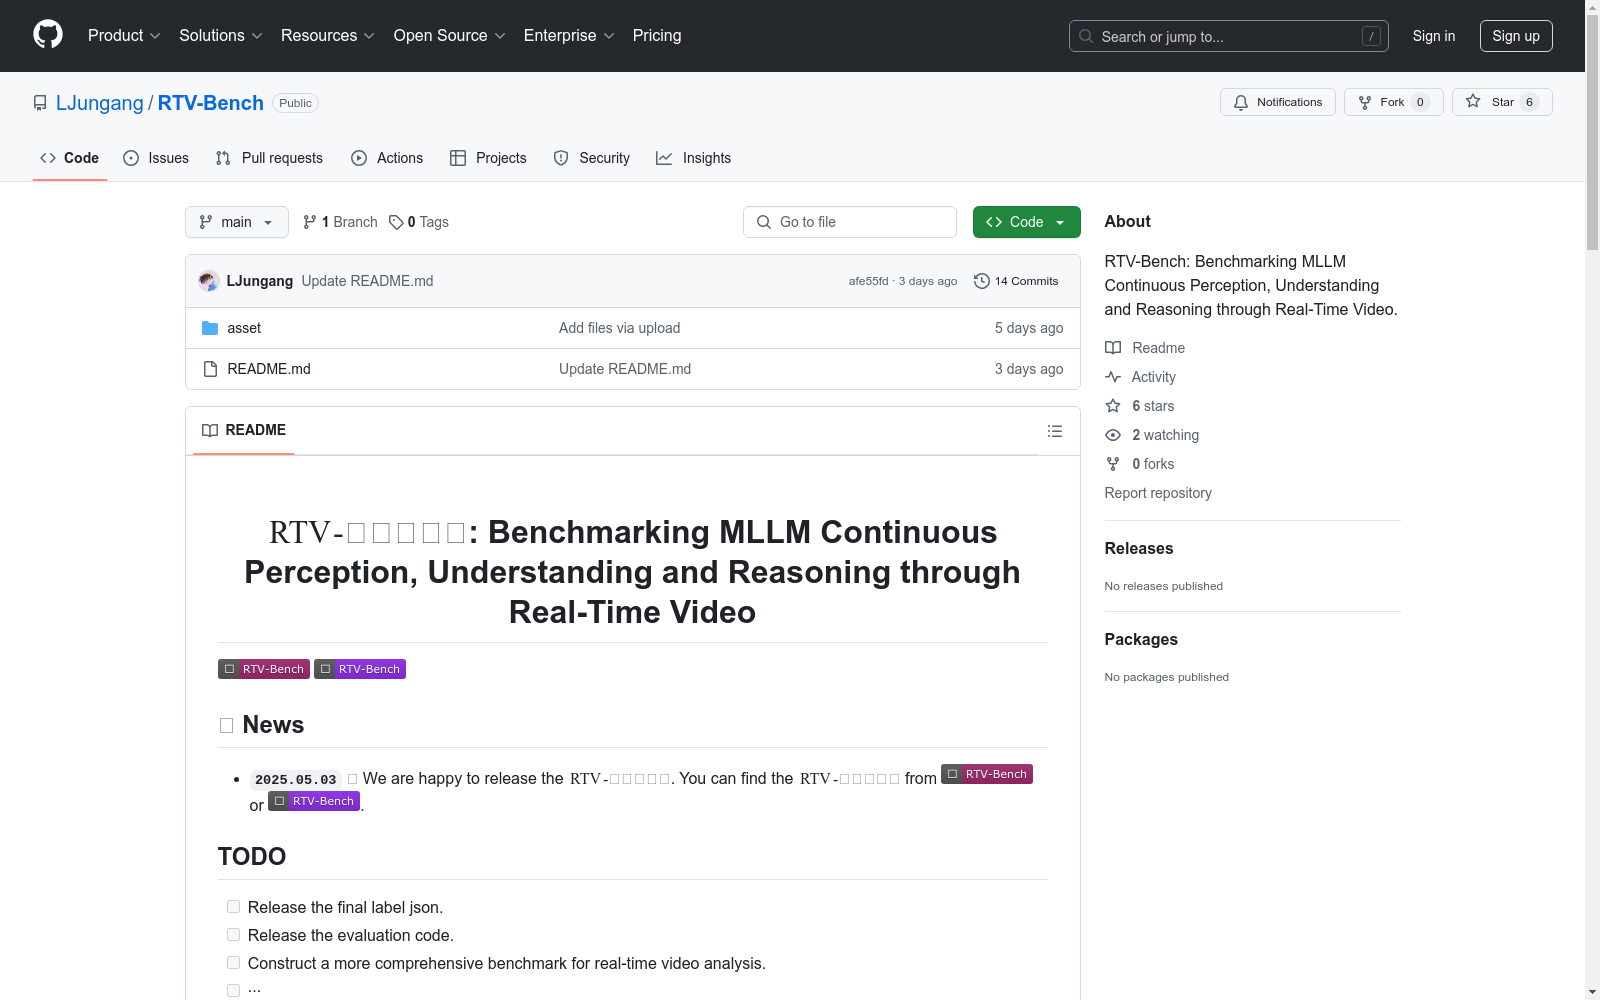This screenshot has width=1600, height=1000.
Task: Click the tag icon beside 0 Tags
Action: [396, 222]
